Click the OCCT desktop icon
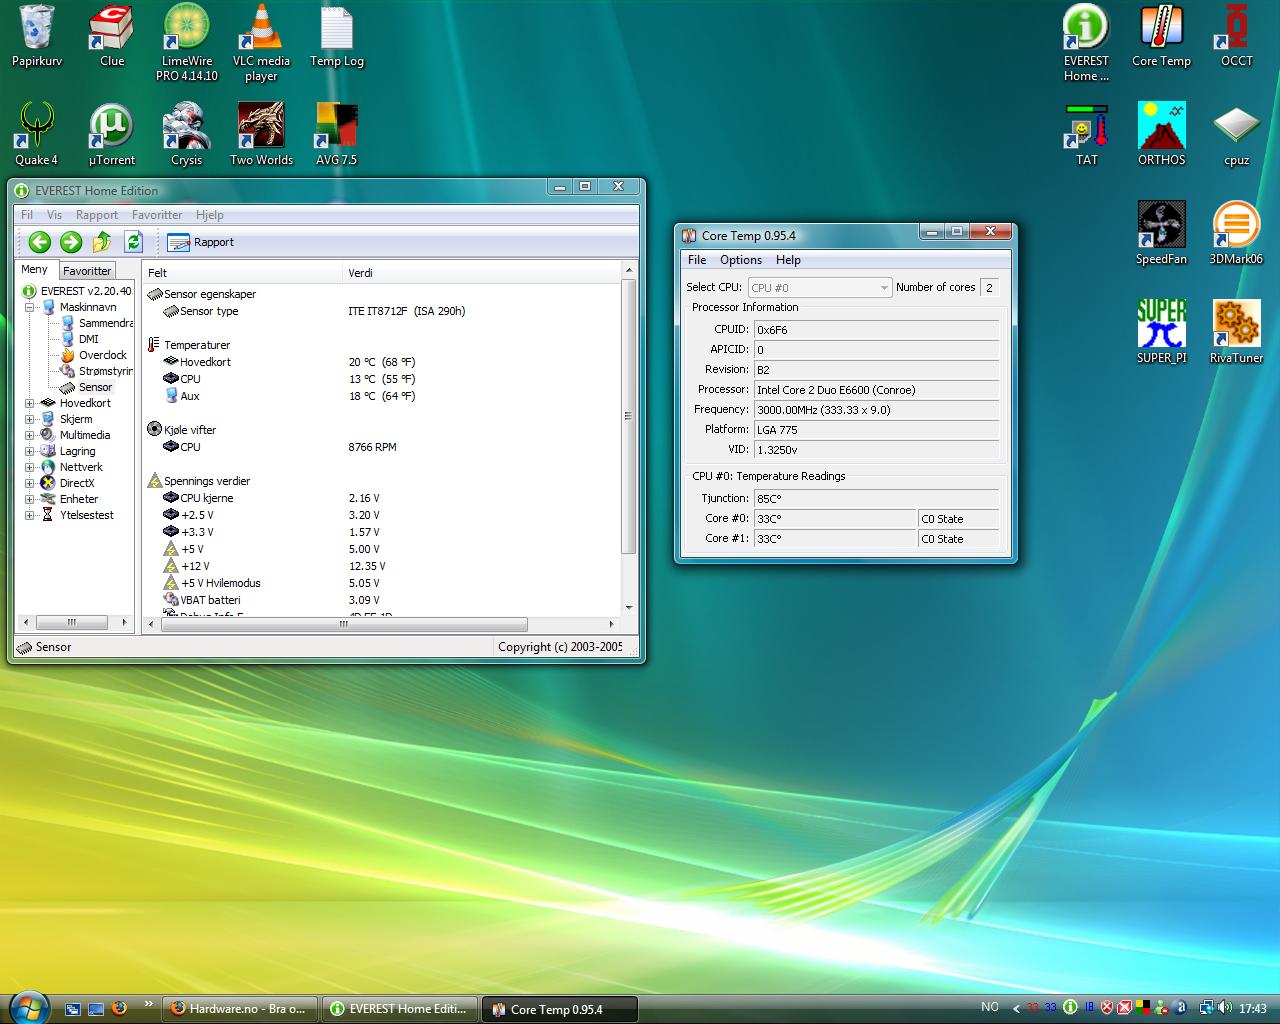 (x=1237, y=37)
